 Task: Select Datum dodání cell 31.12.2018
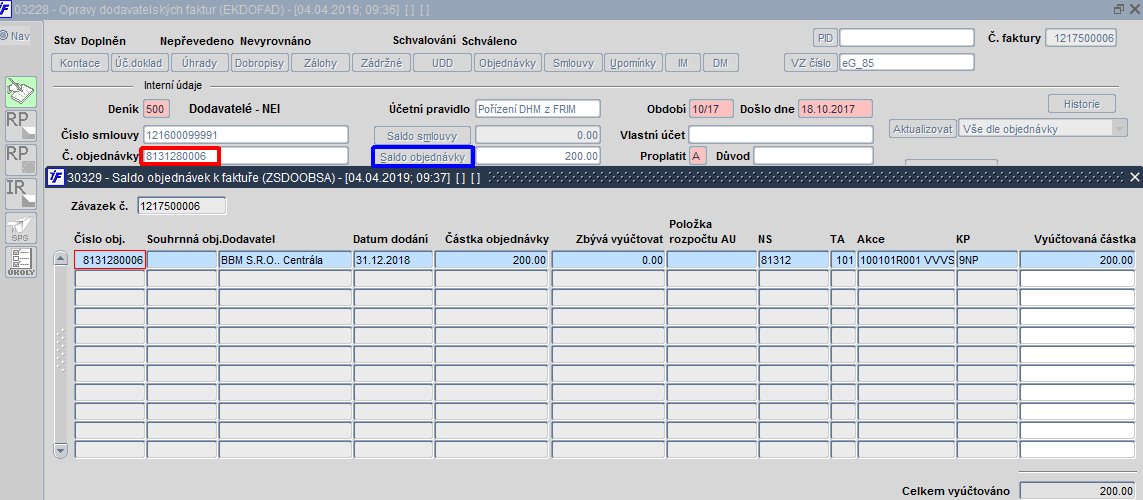click(x=393, y=259)
